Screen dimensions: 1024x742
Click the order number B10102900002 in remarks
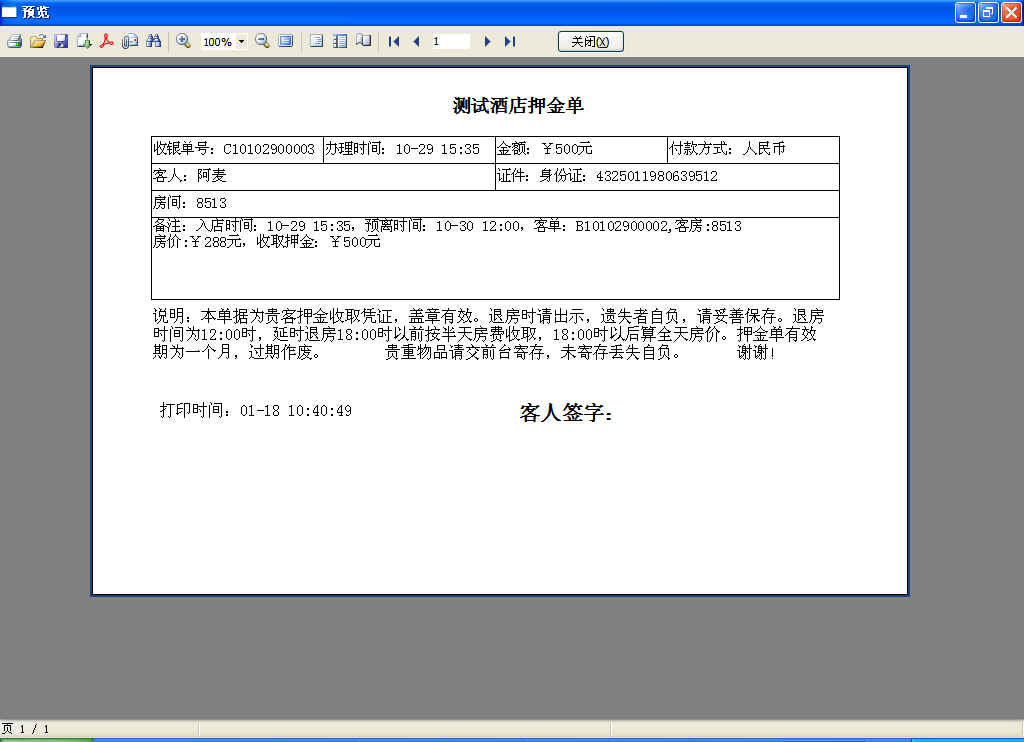[x=622, y=226]
